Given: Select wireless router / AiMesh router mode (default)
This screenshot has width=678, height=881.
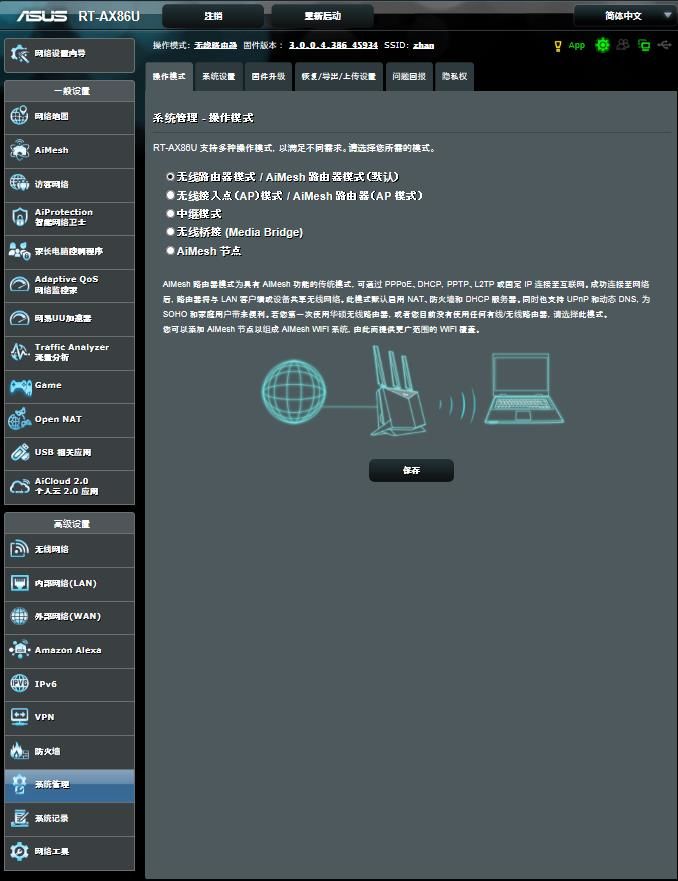Looking at the screenshot, I should click(170, 176).
